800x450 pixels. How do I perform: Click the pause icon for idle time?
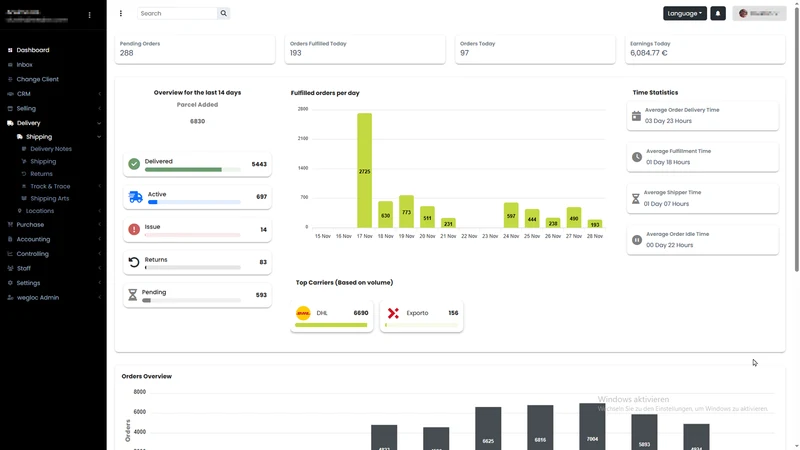[637, 240]
